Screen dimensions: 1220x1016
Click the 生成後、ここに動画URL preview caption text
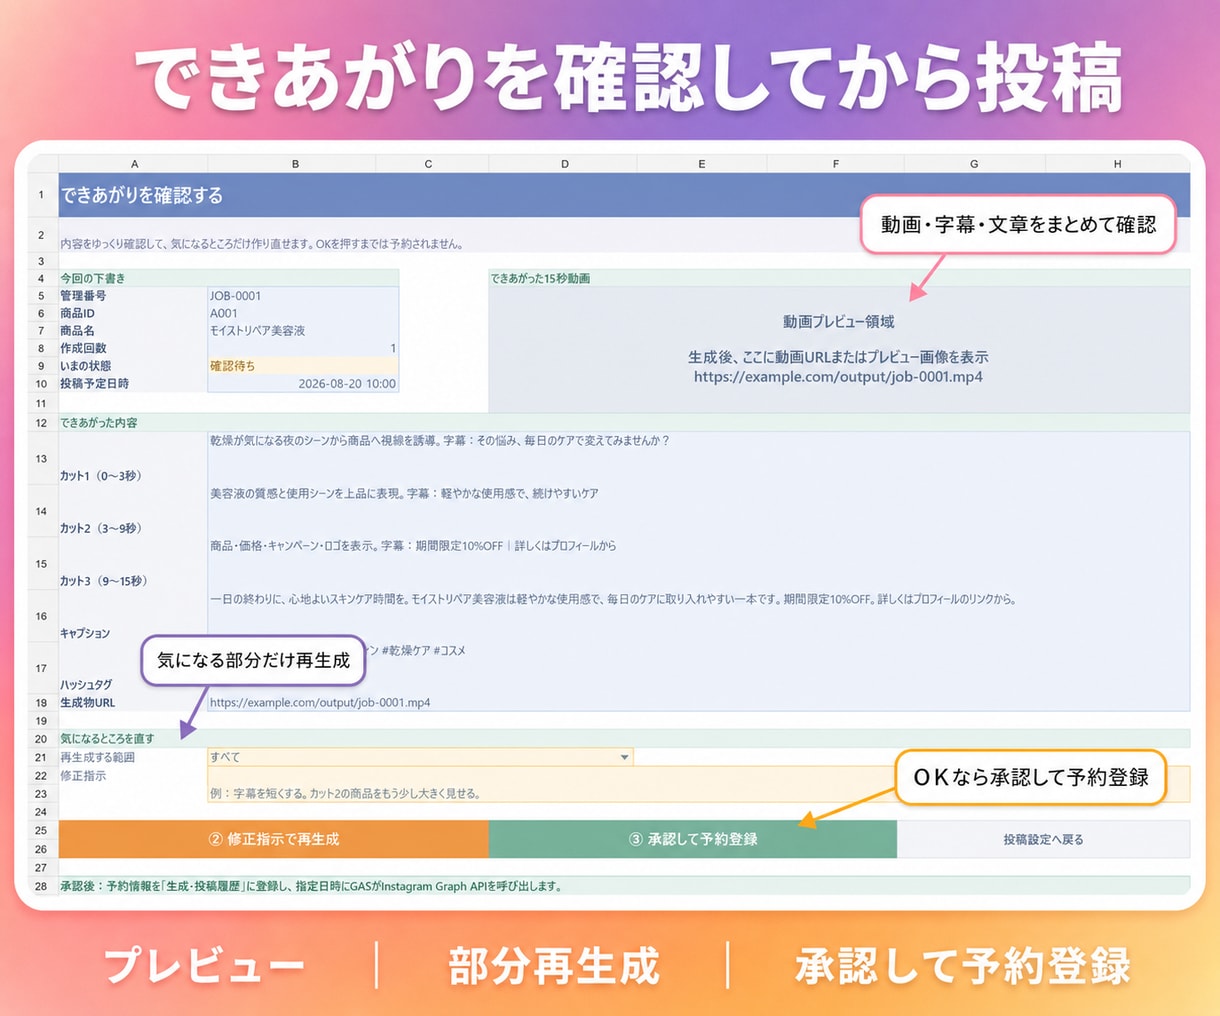(838, 357)
